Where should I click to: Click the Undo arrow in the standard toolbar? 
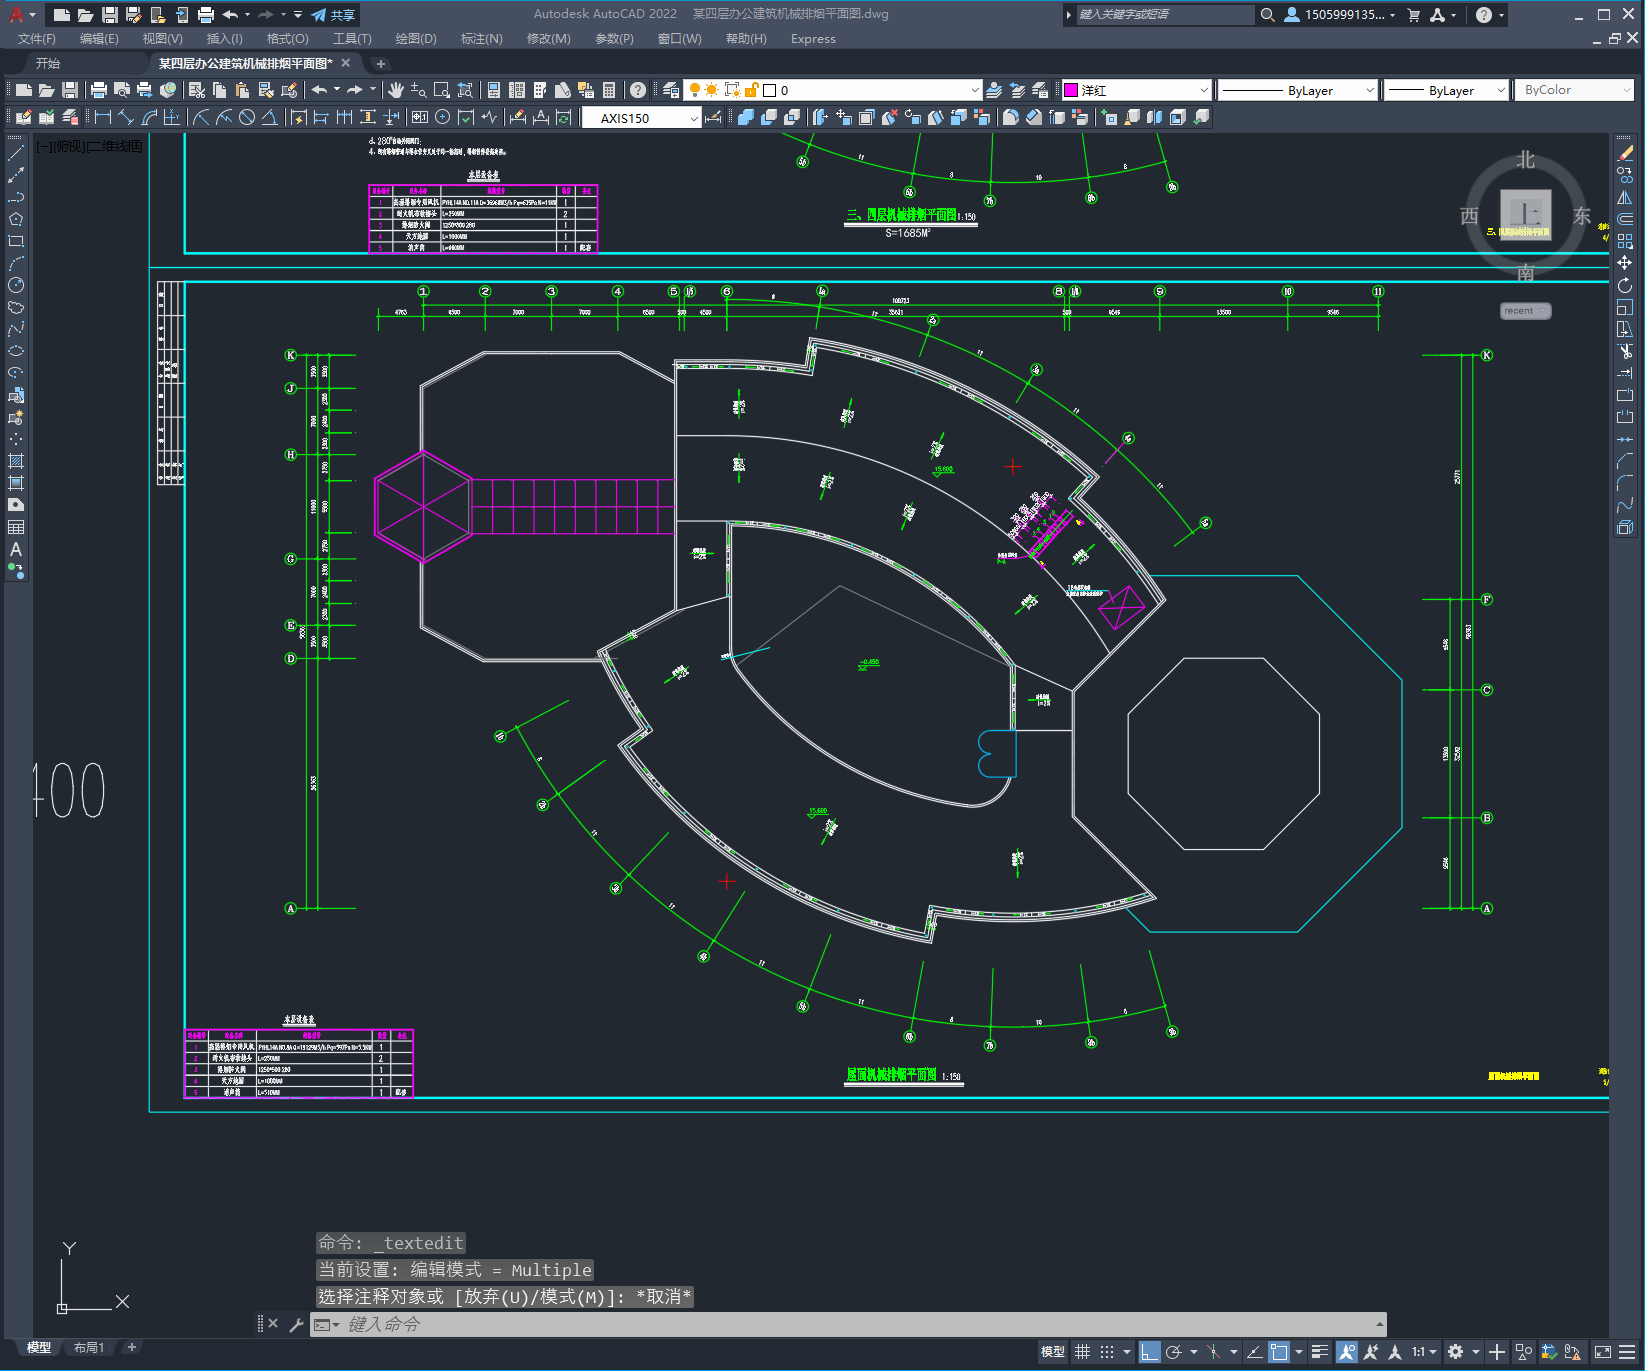(x=319, y=90)
